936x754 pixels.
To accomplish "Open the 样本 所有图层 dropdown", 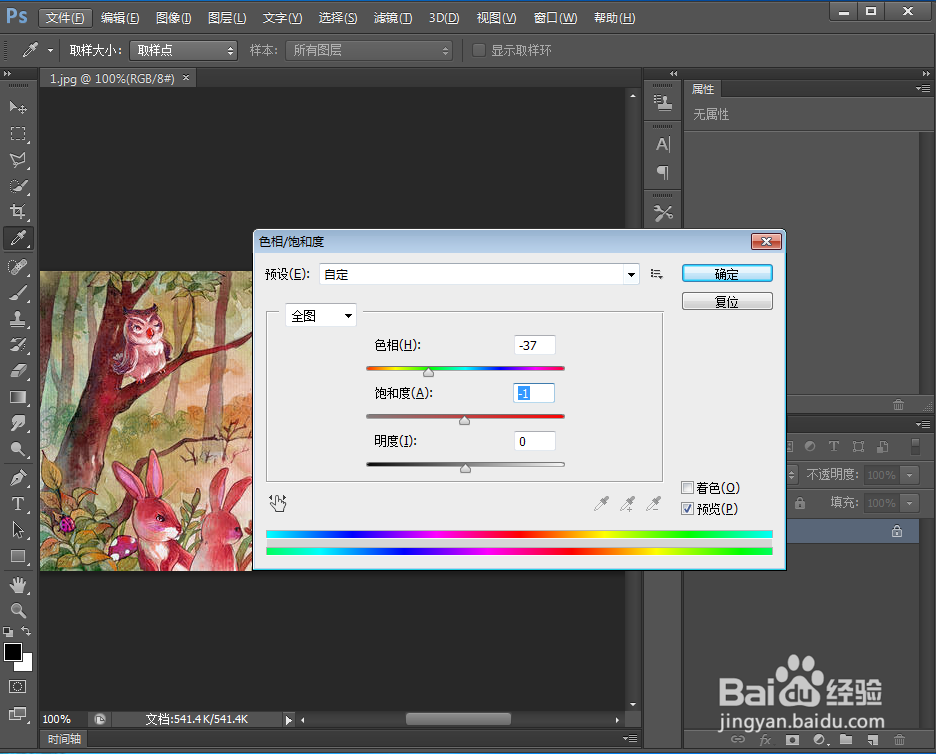I will point(369,50).
